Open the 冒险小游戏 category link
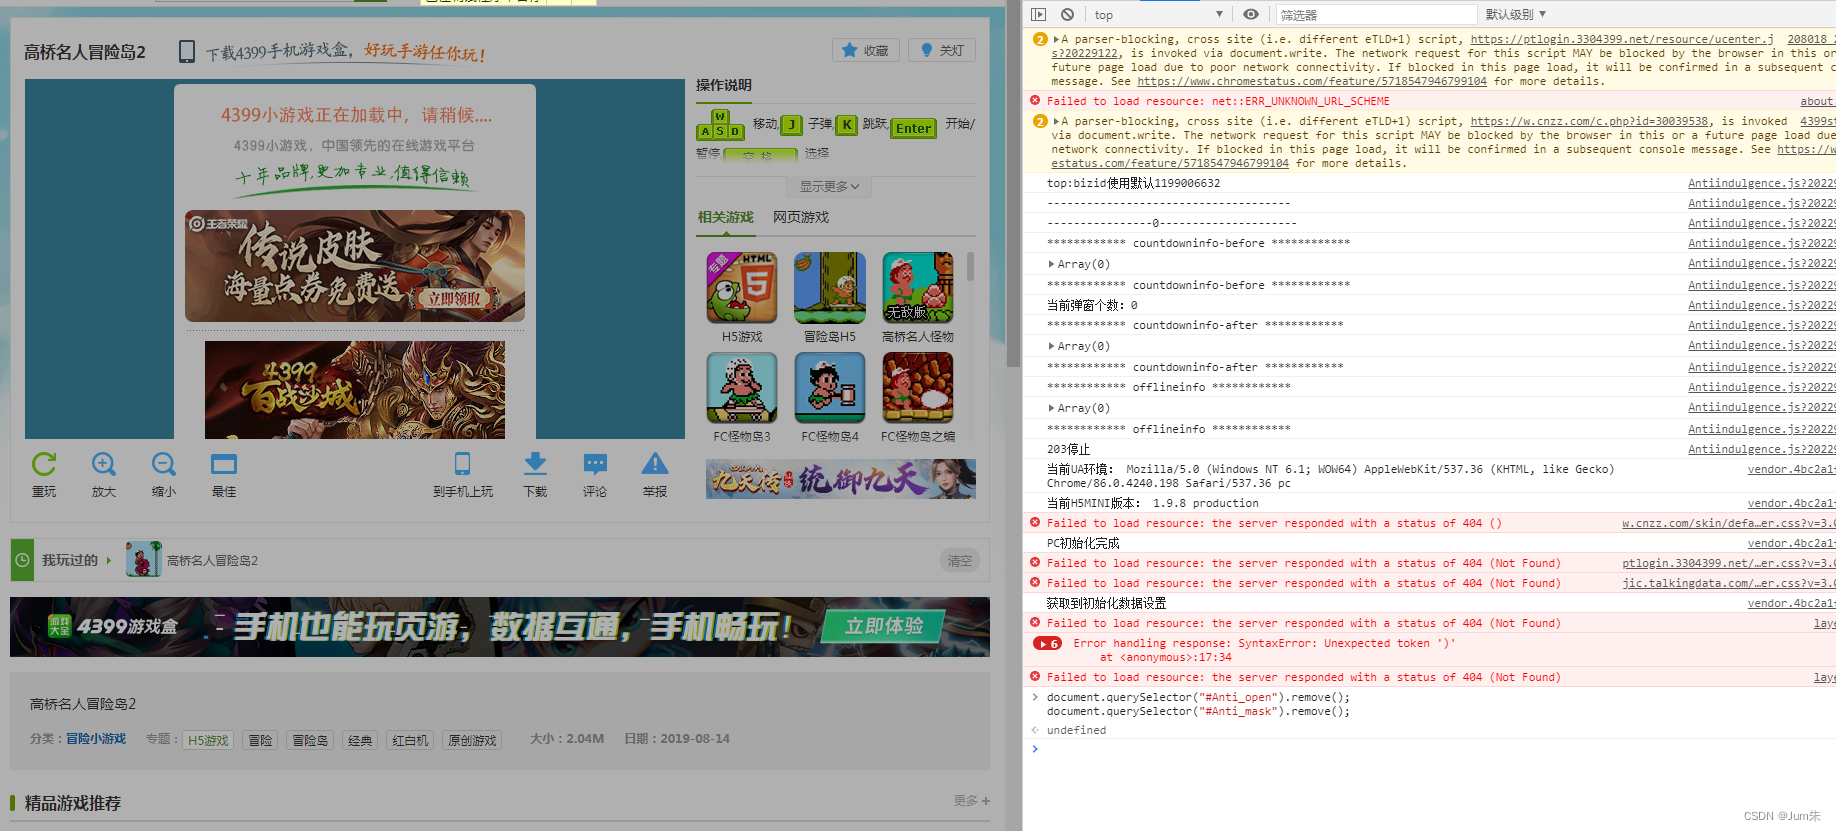The height and width of the screenshot is (831, 1836). [96, 739]
